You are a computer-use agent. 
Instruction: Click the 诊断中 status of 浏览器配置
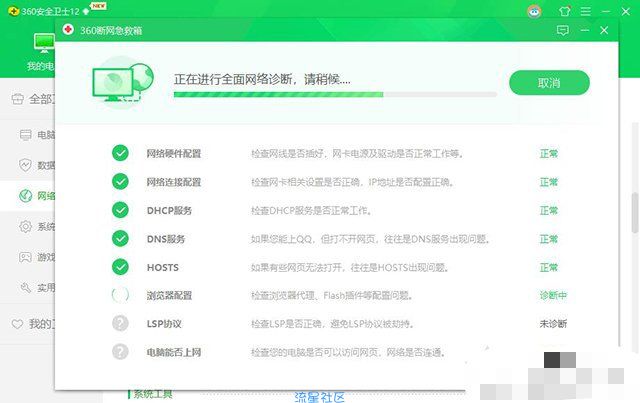coord(553,295)
